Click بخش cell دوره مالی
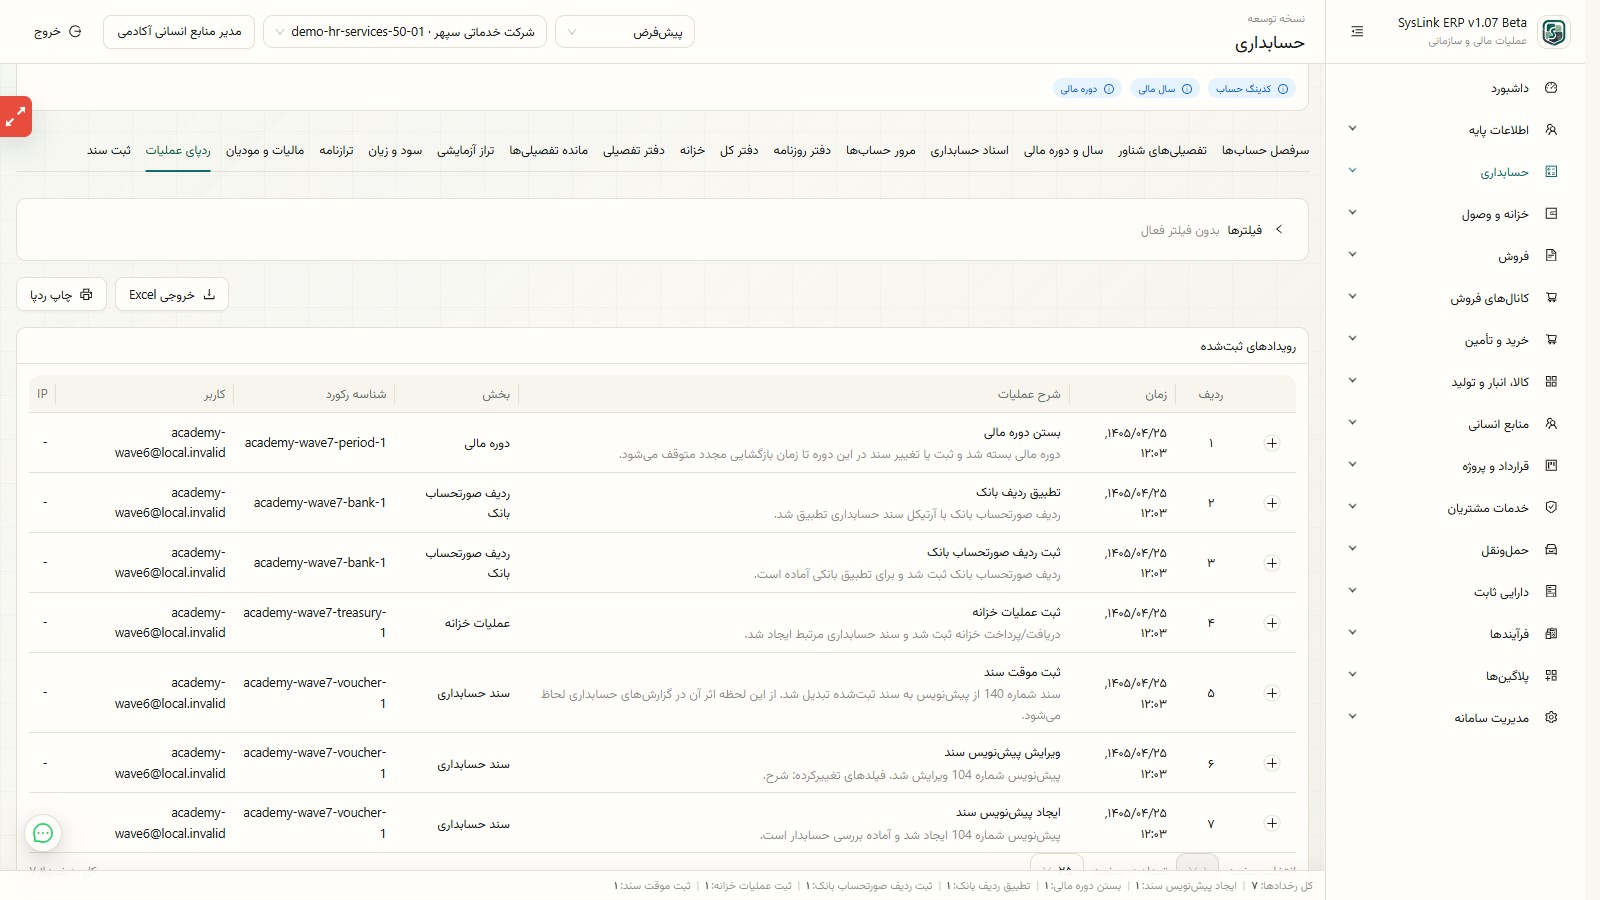1600x900 pixels. tap(487, 443)
